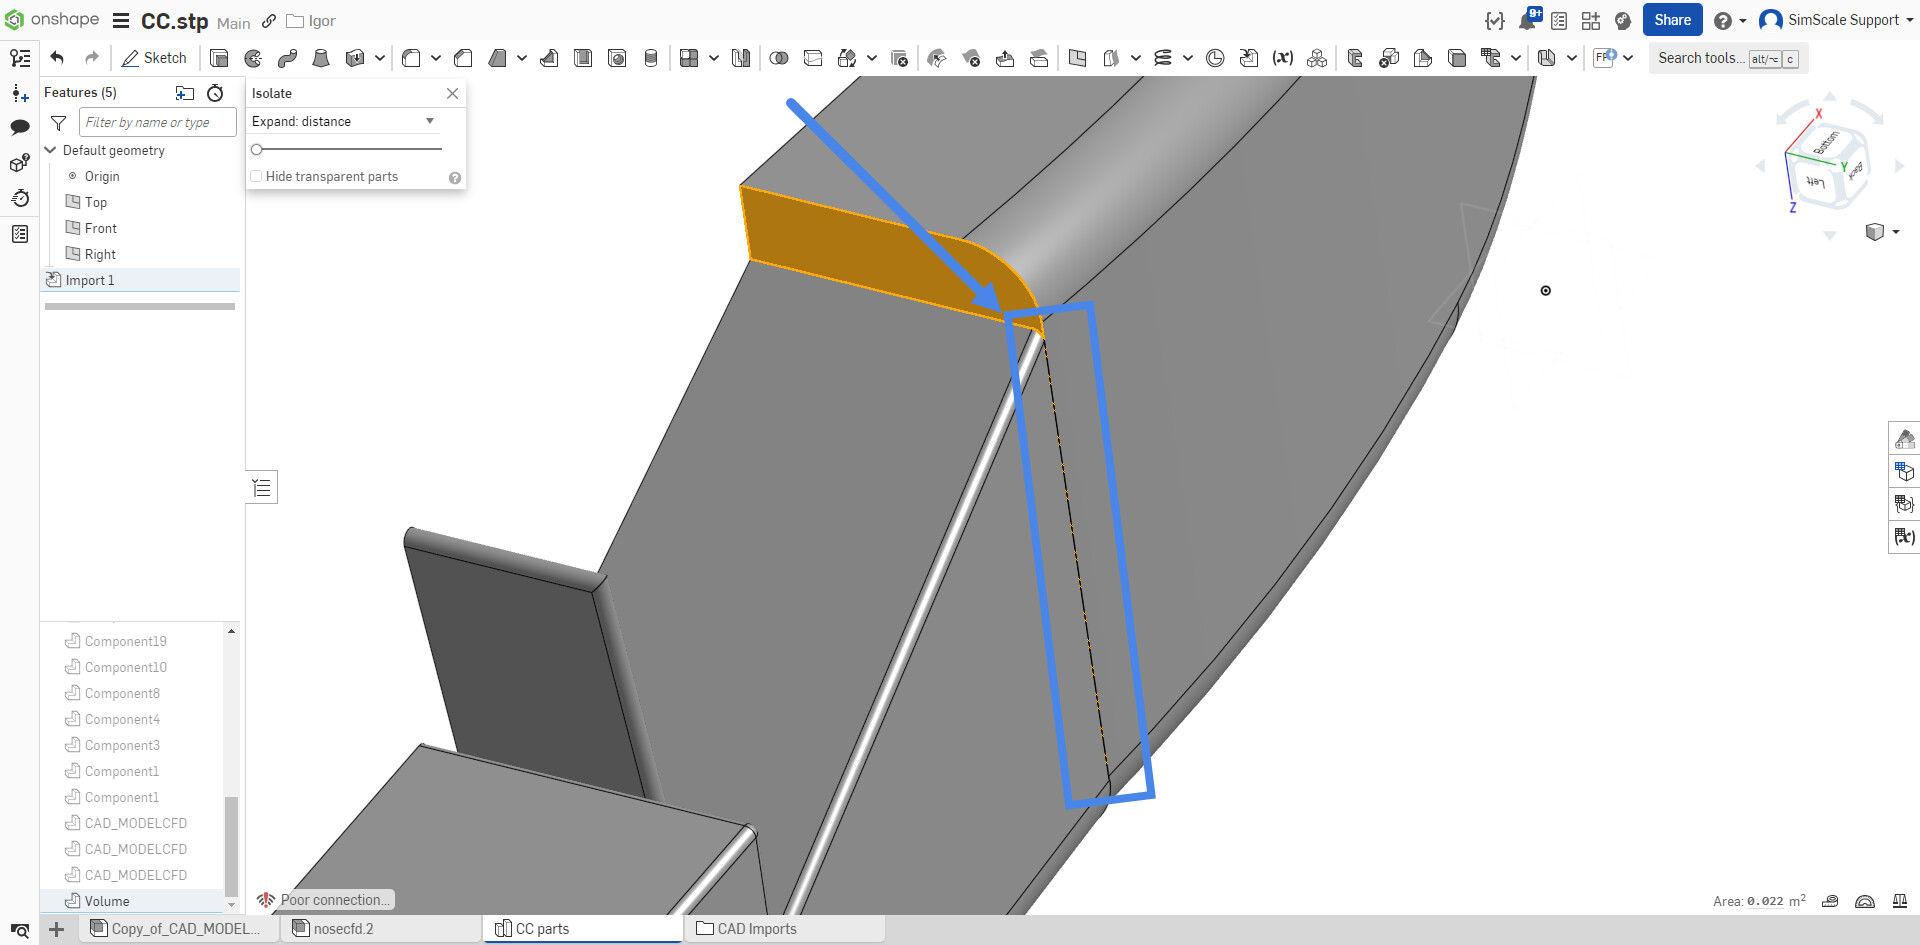The height and width of the screenshot is (945, 1920).
Task: Open the Help menu dropdown
Action: click(x=1730, y=21)
